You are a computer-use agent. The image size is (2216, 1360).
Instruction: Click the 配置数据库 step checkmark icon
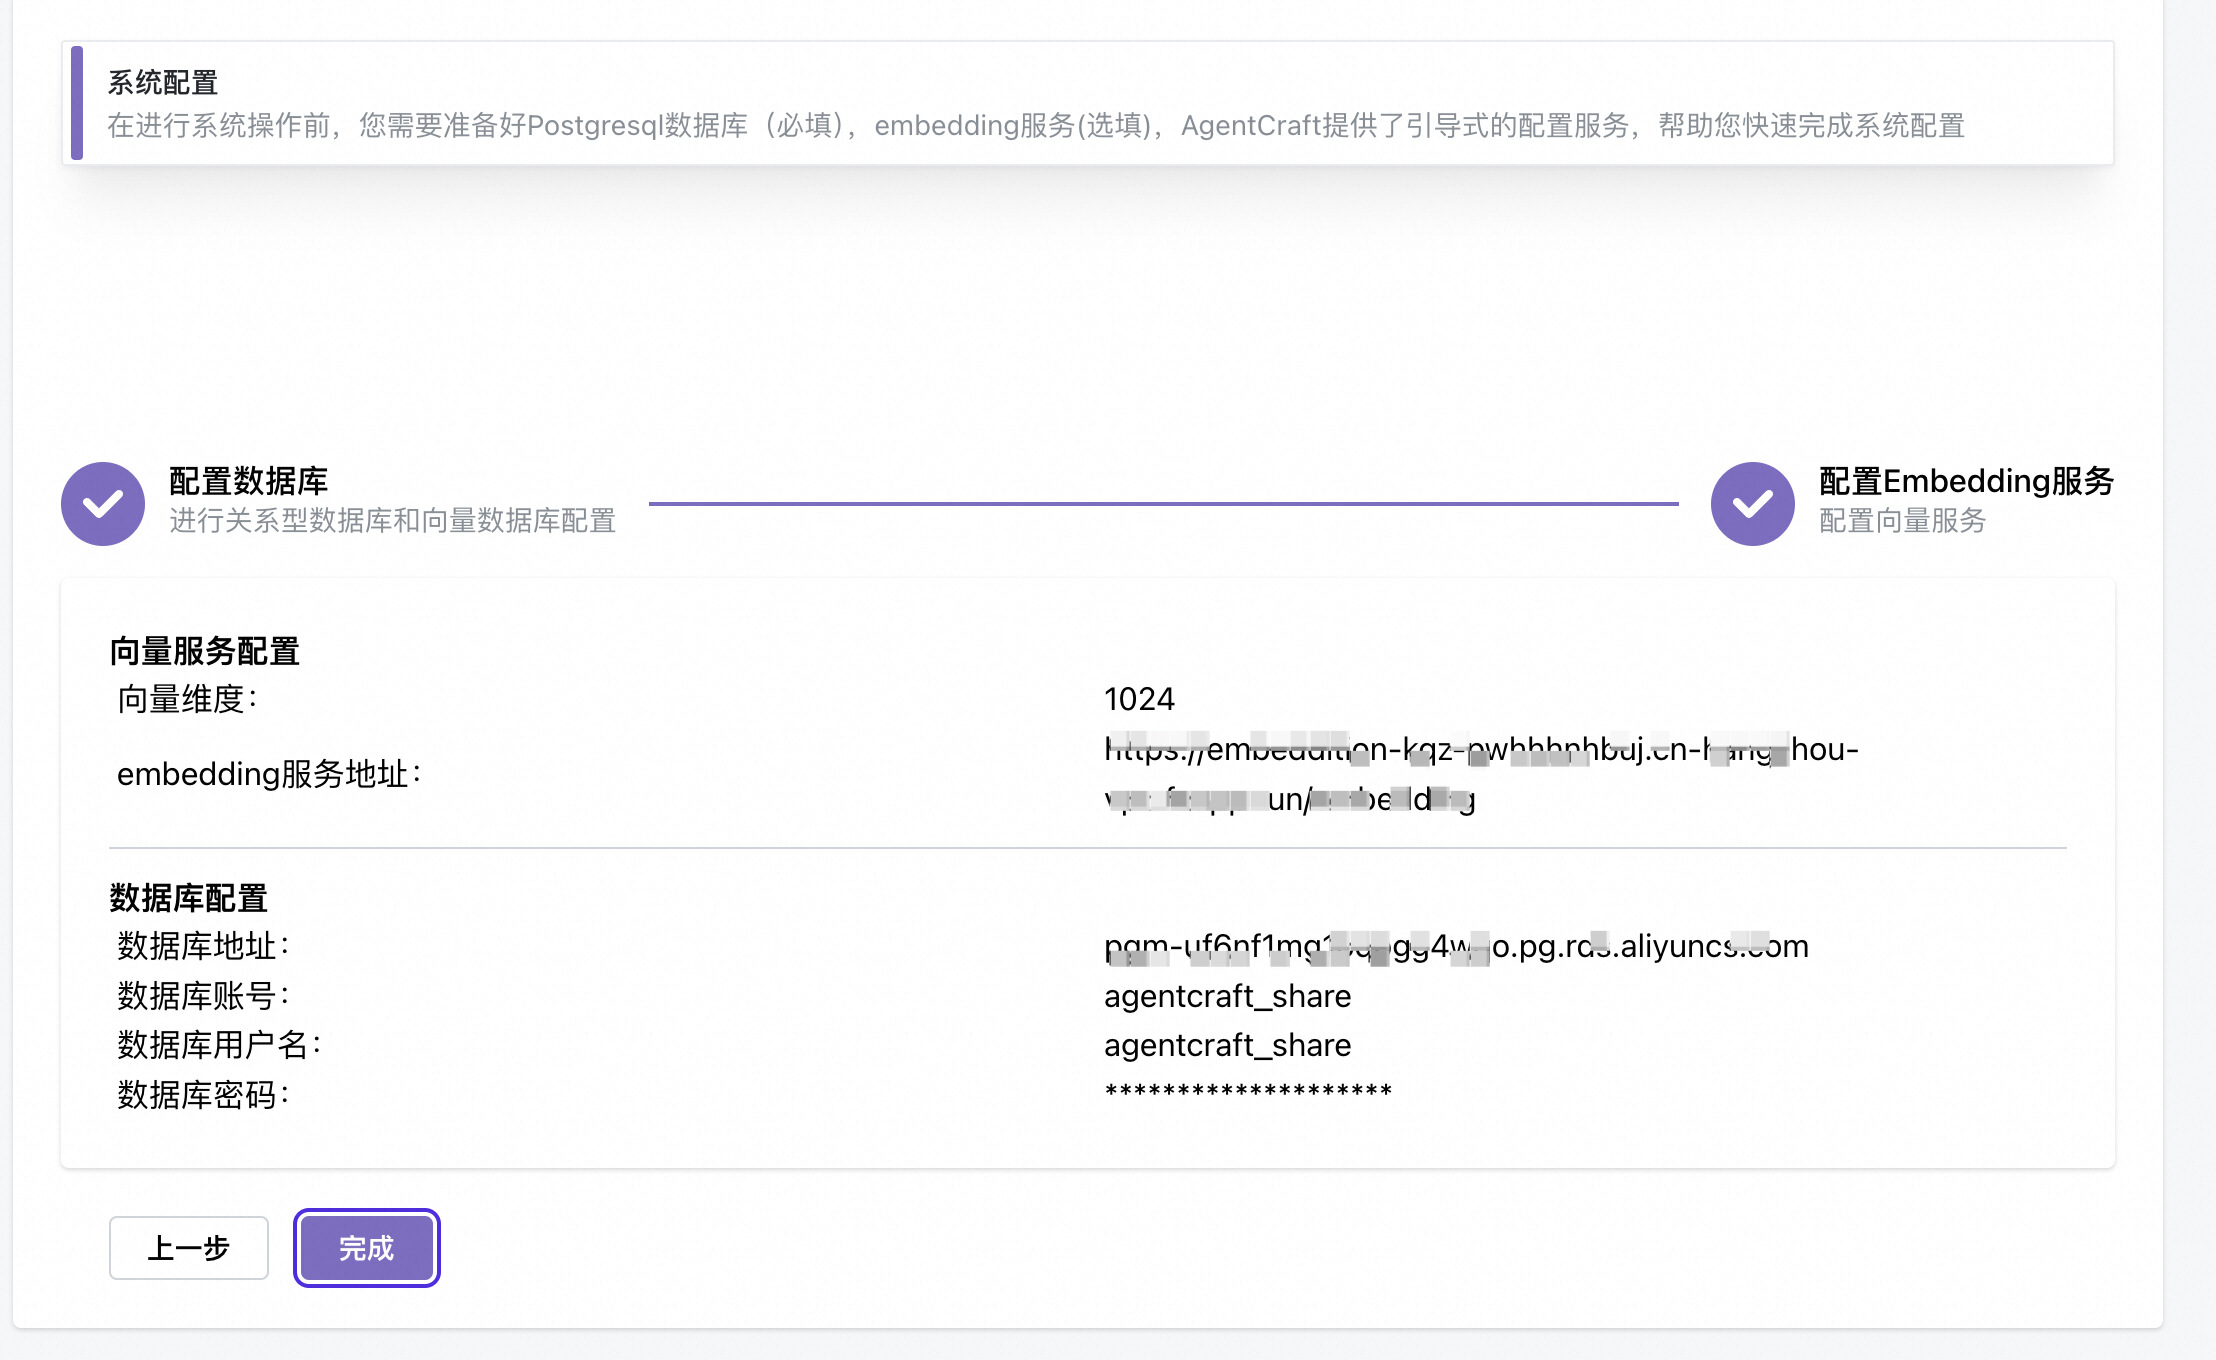(103, 504)
